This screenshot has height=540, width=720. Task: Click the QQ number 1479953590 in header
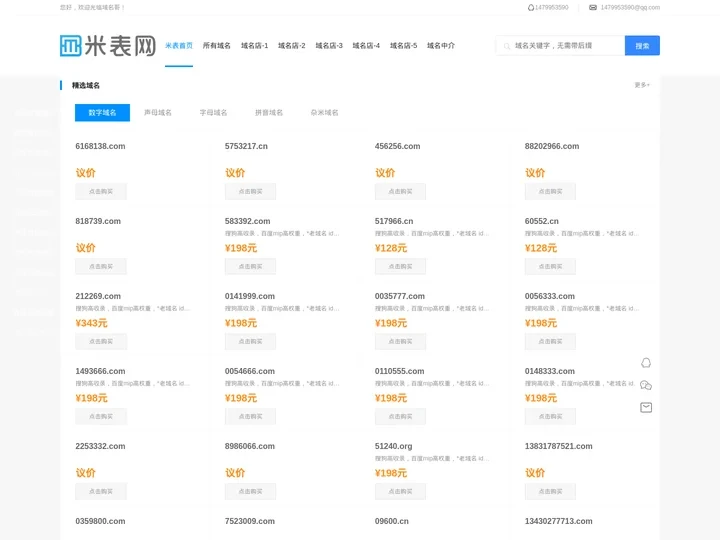pos(551,7)
